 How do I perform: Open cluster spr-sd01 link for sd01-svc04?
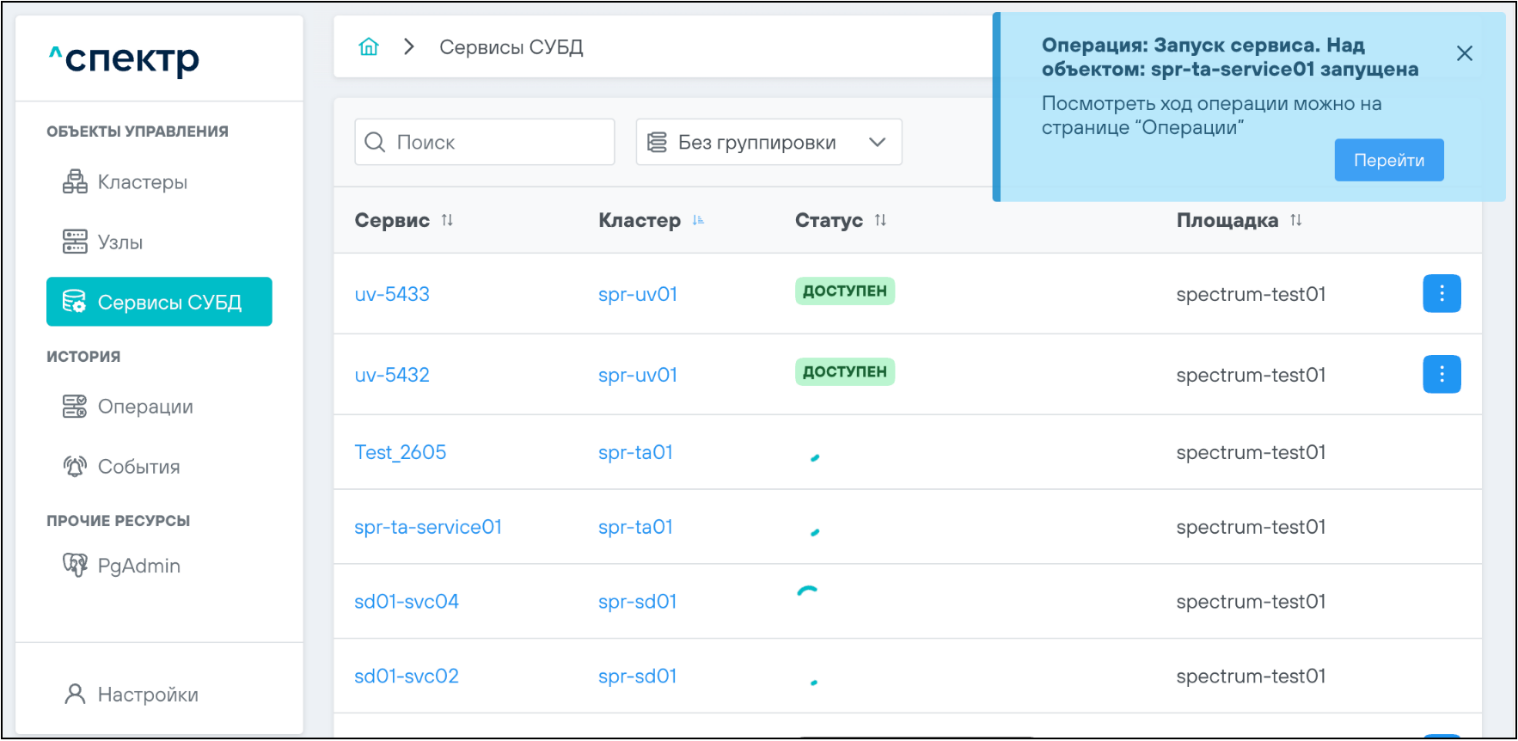click(x=637, y=601)
